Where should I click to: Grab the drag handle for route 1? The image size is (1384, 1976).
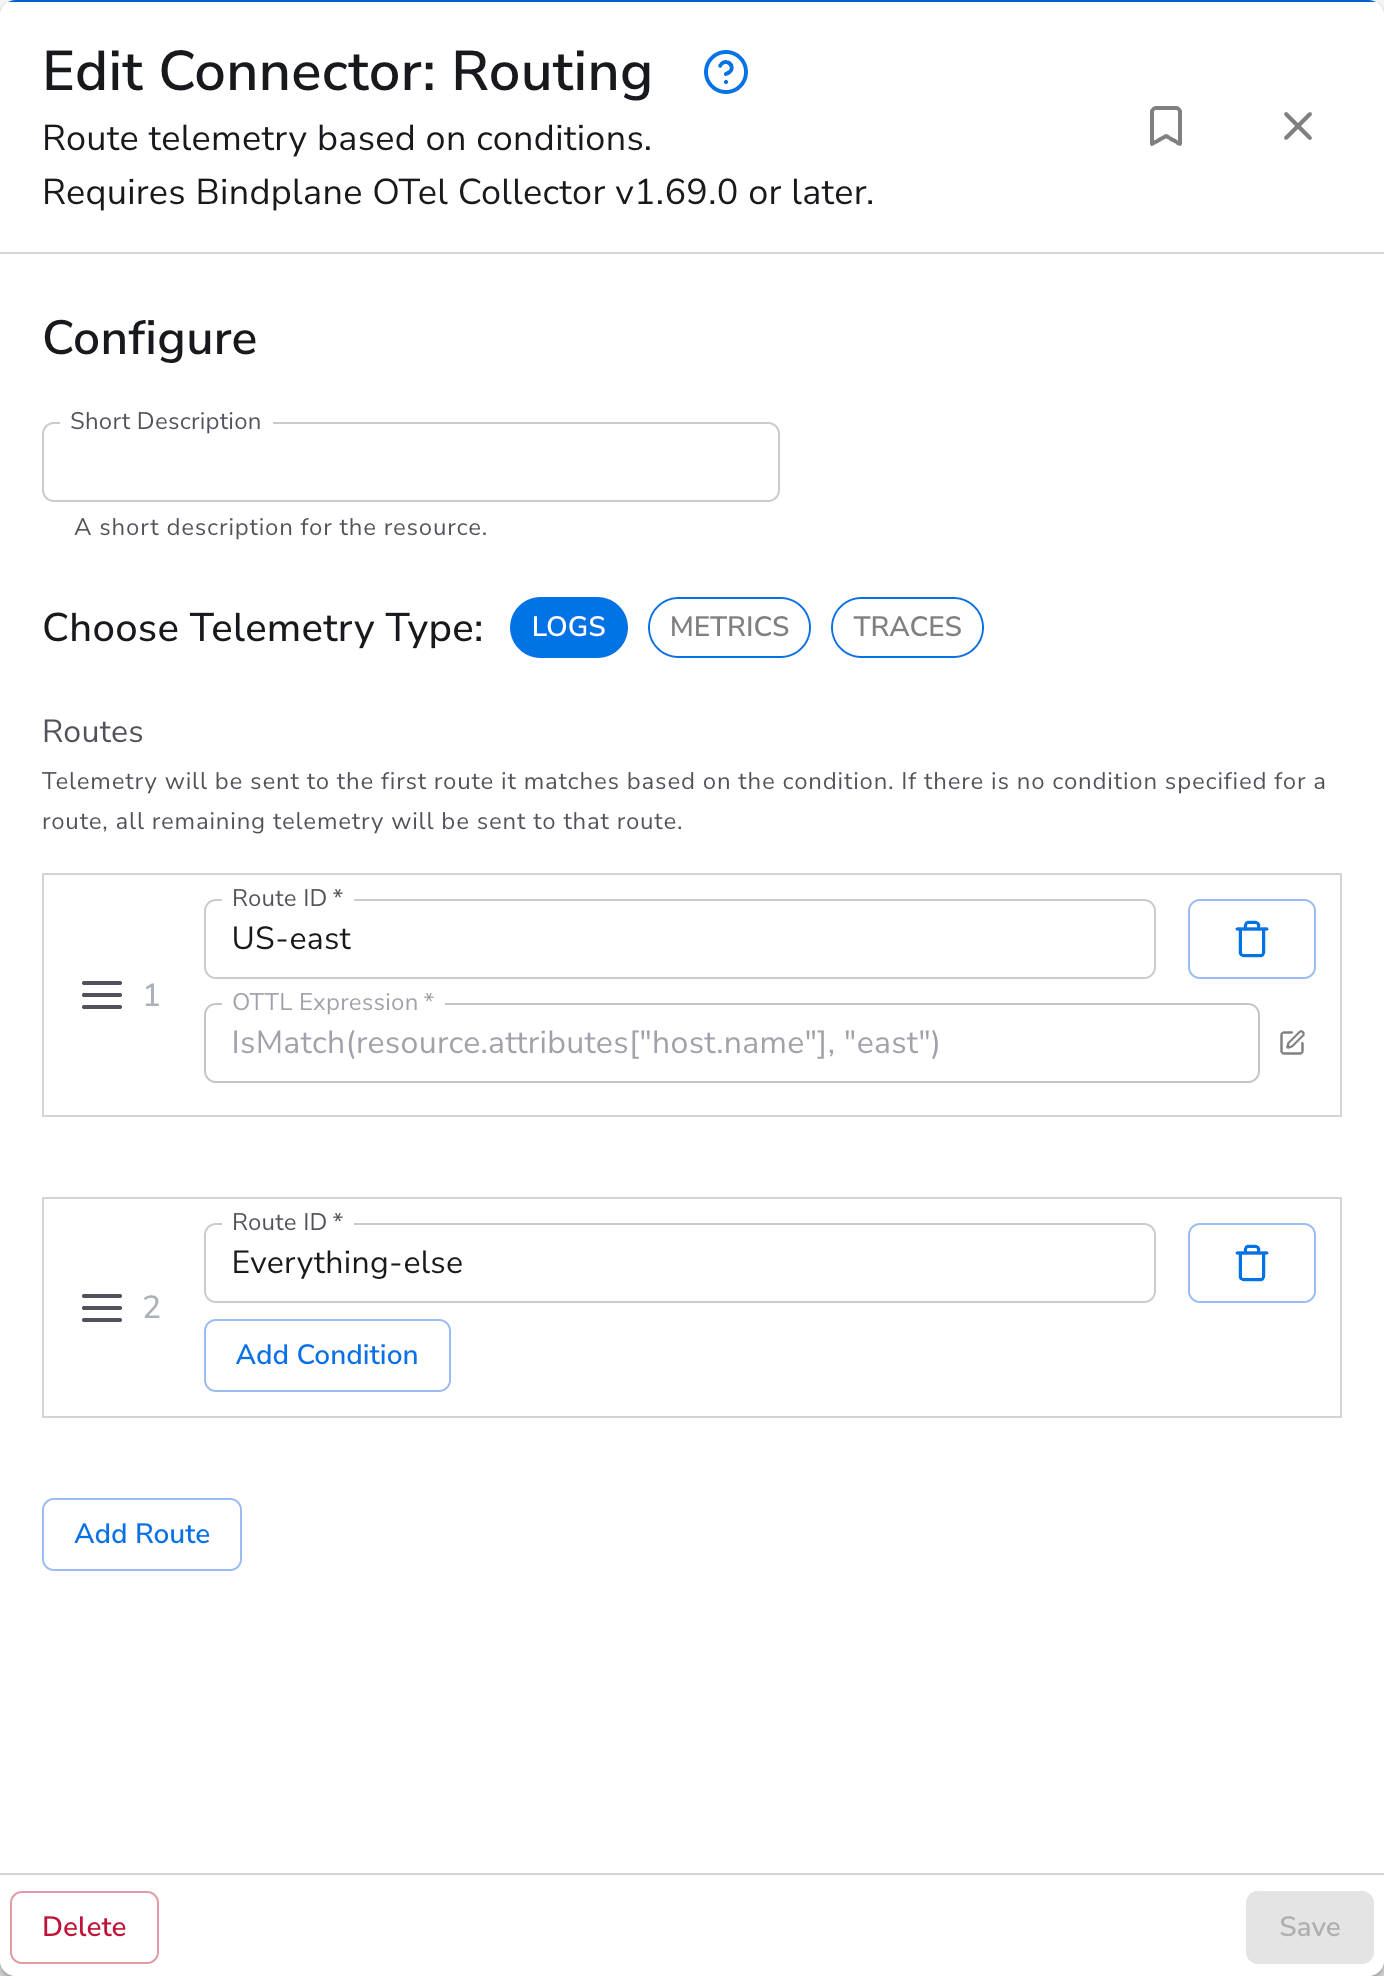(101, 996)
